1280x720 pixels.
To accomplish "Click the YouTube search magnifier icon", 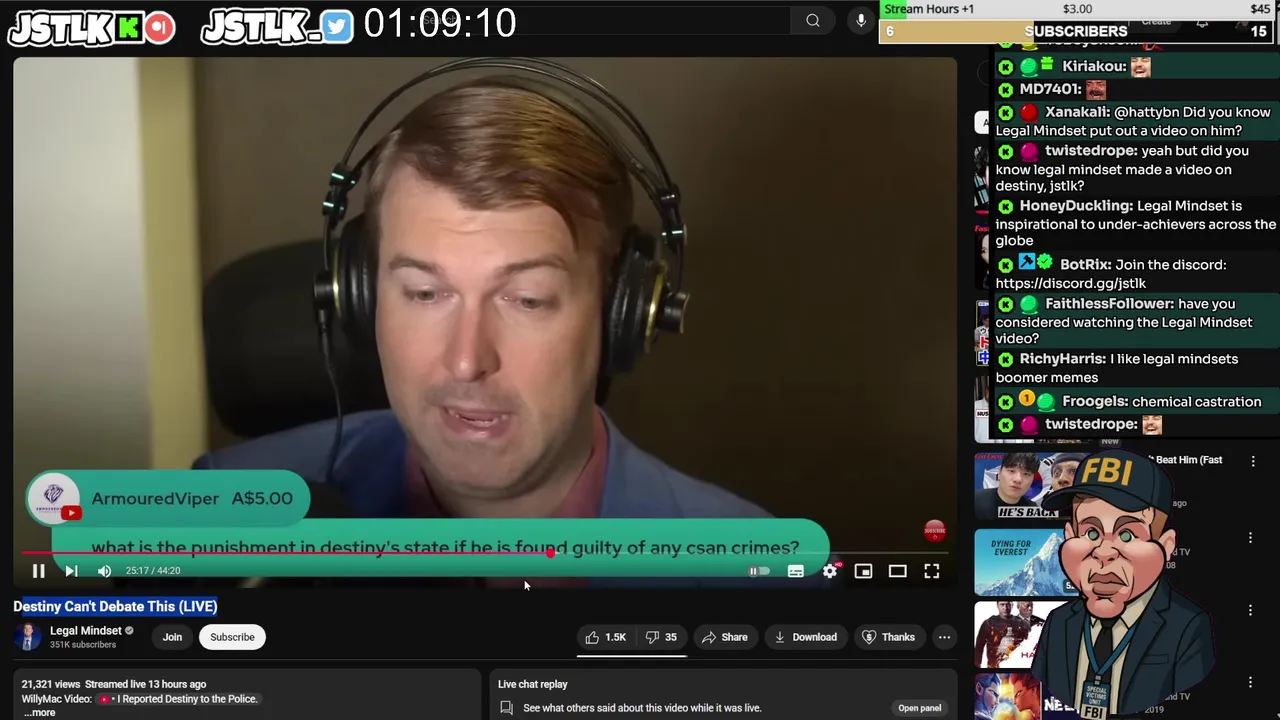I will coord(813,20).
